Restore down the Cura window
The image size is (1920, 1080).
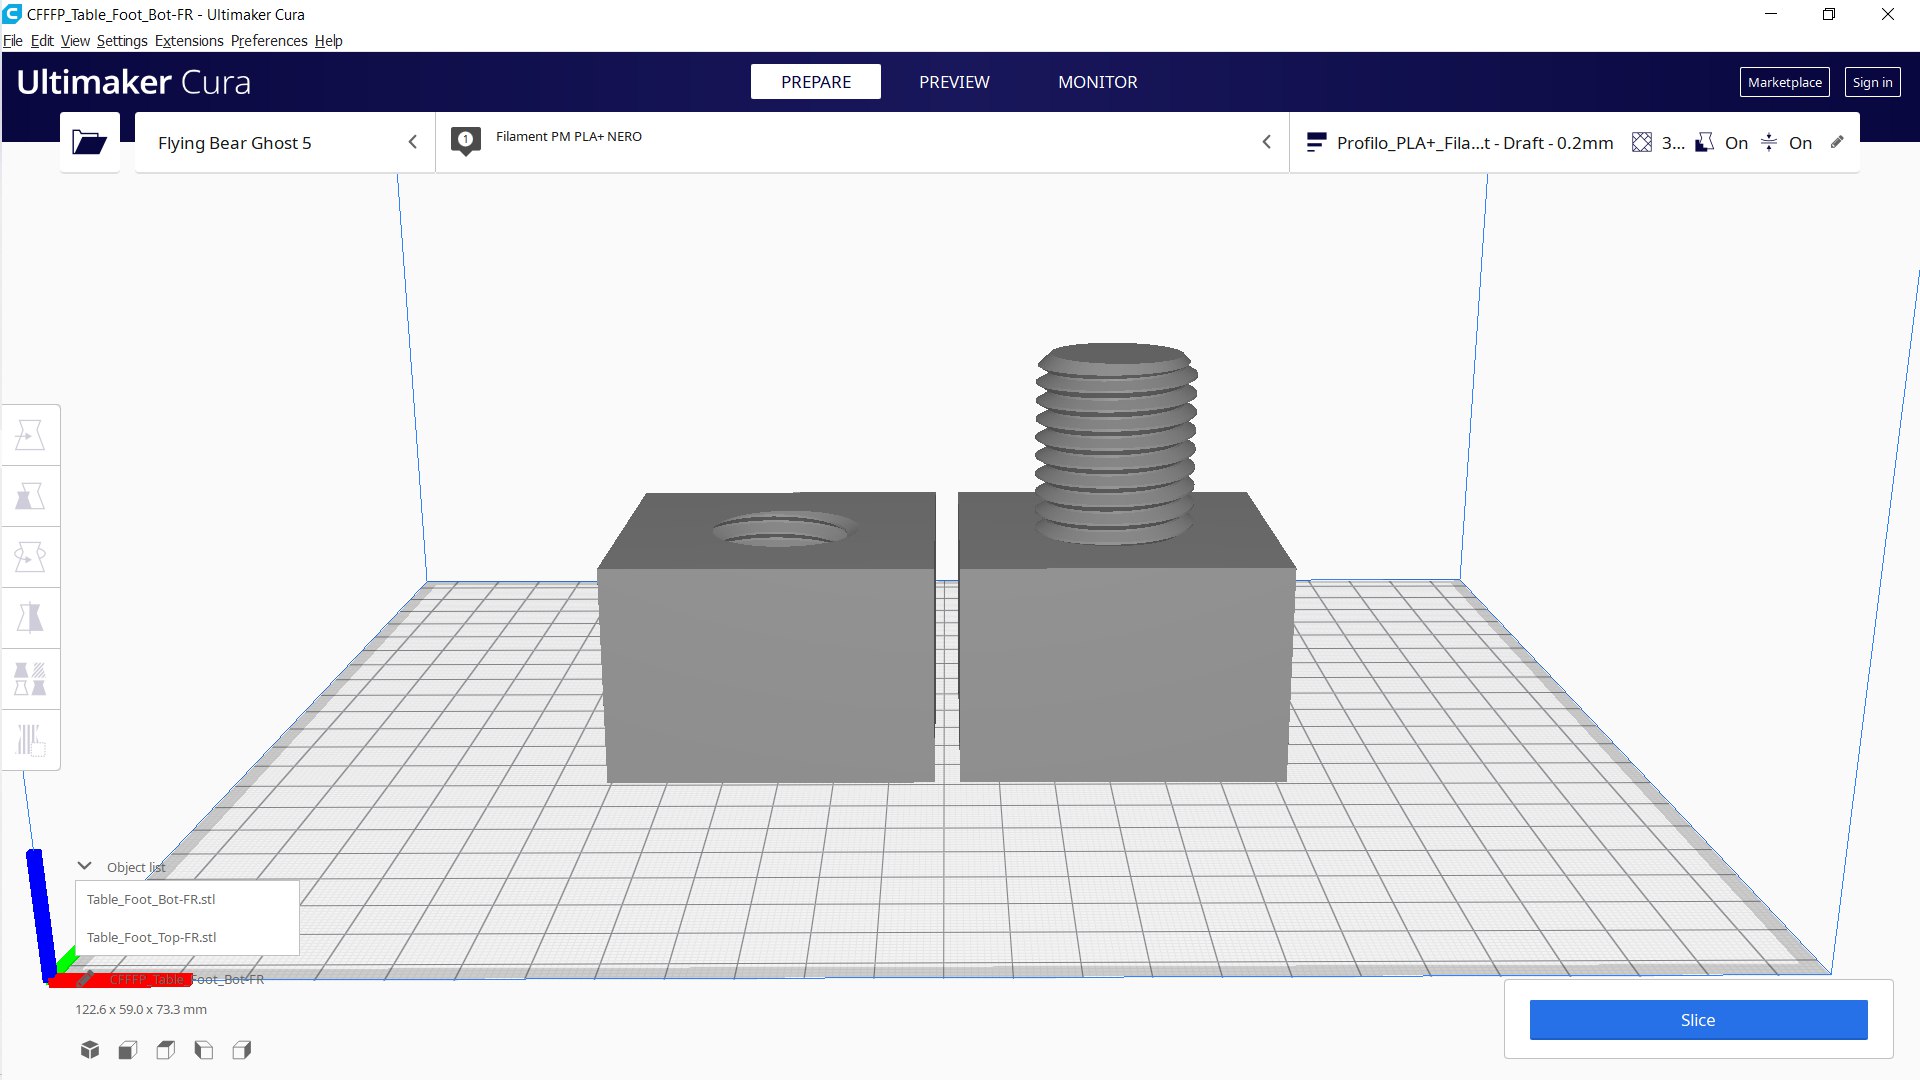tap(1829, 14)
